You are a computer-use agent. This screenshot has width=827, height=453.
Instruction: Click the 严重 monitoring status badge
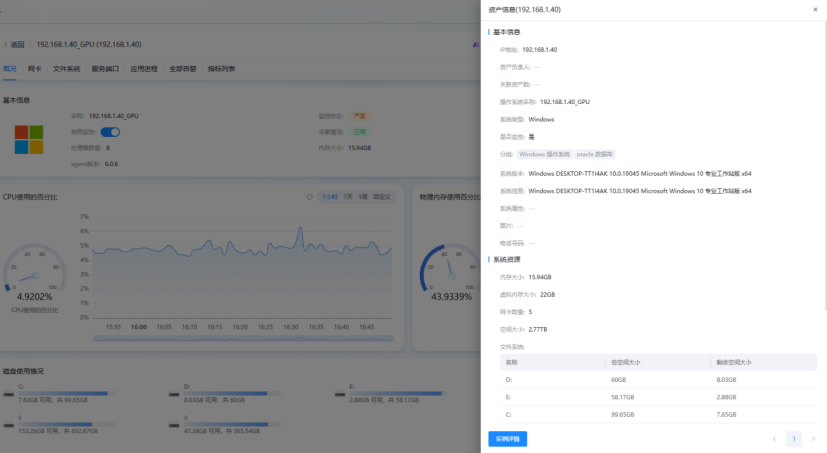coord(360,116)
